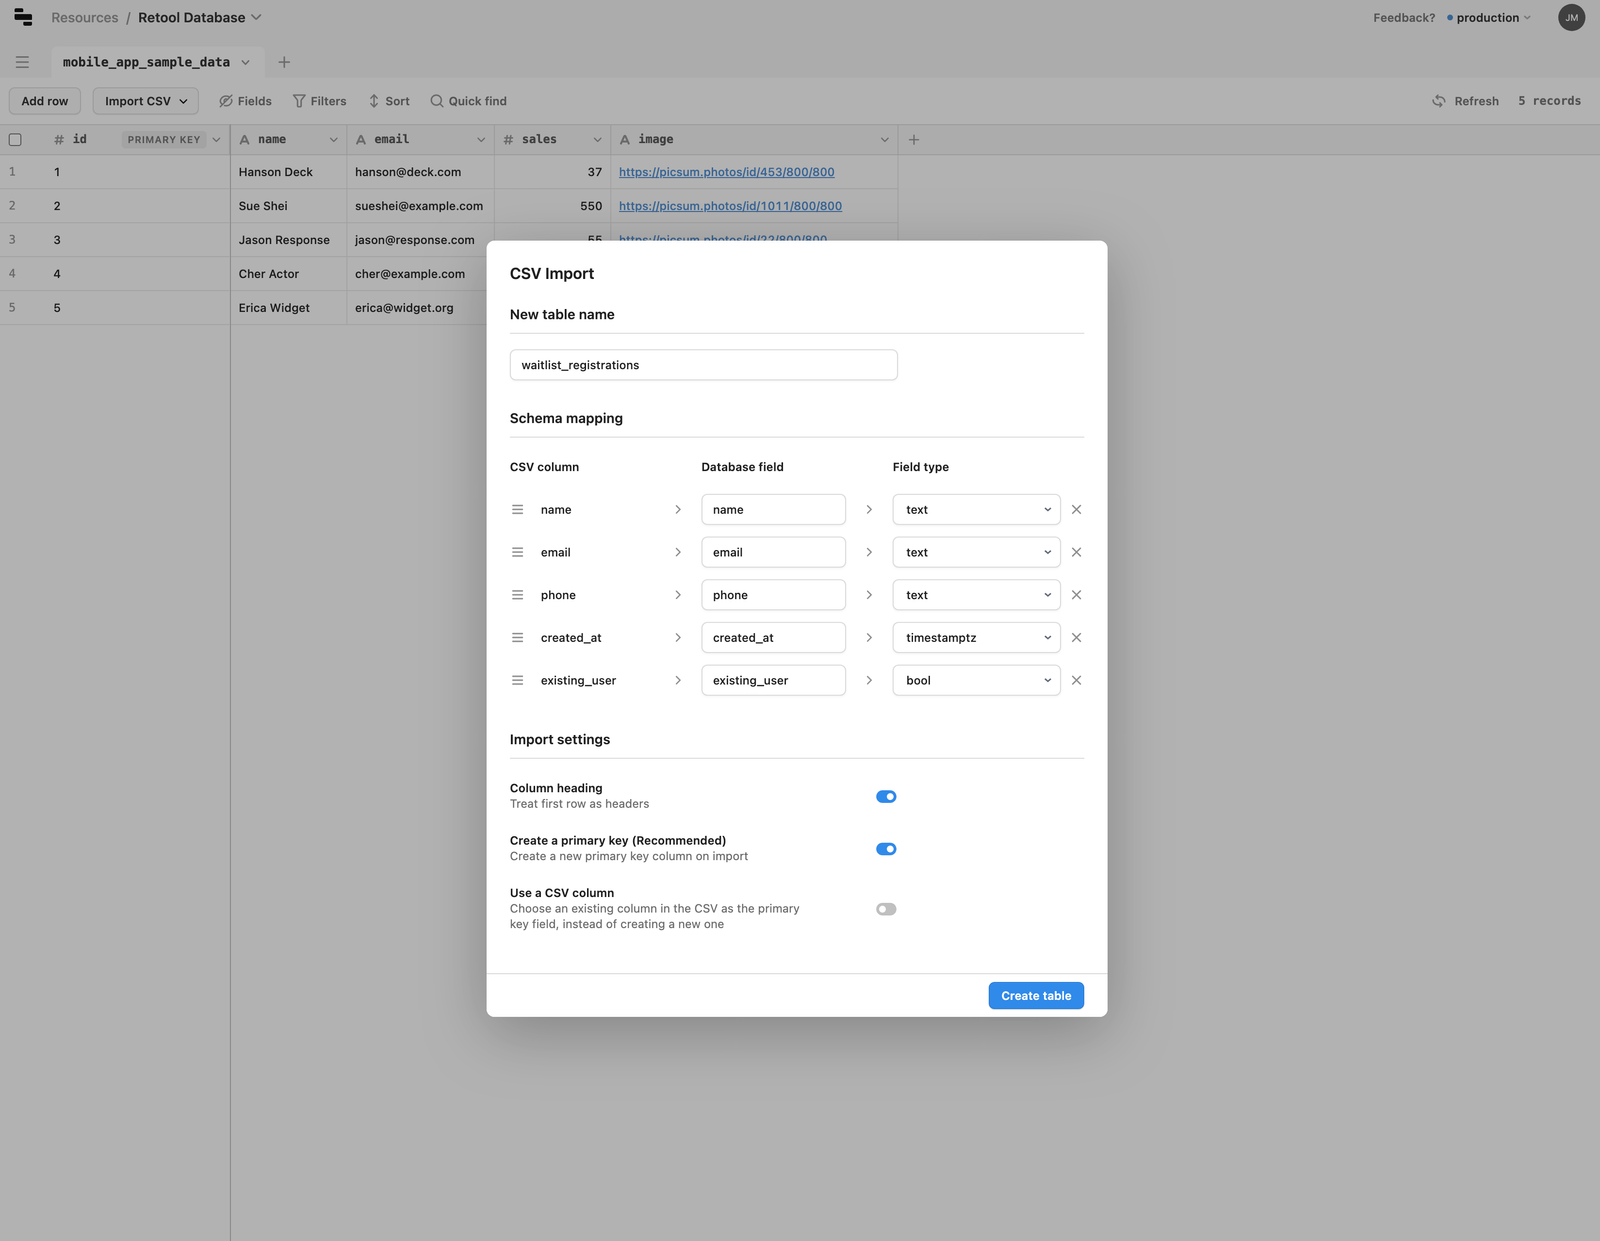Enable Use a CSV column switch
This screenshot has height=1241, width=1600.
(x=886, y=909)
